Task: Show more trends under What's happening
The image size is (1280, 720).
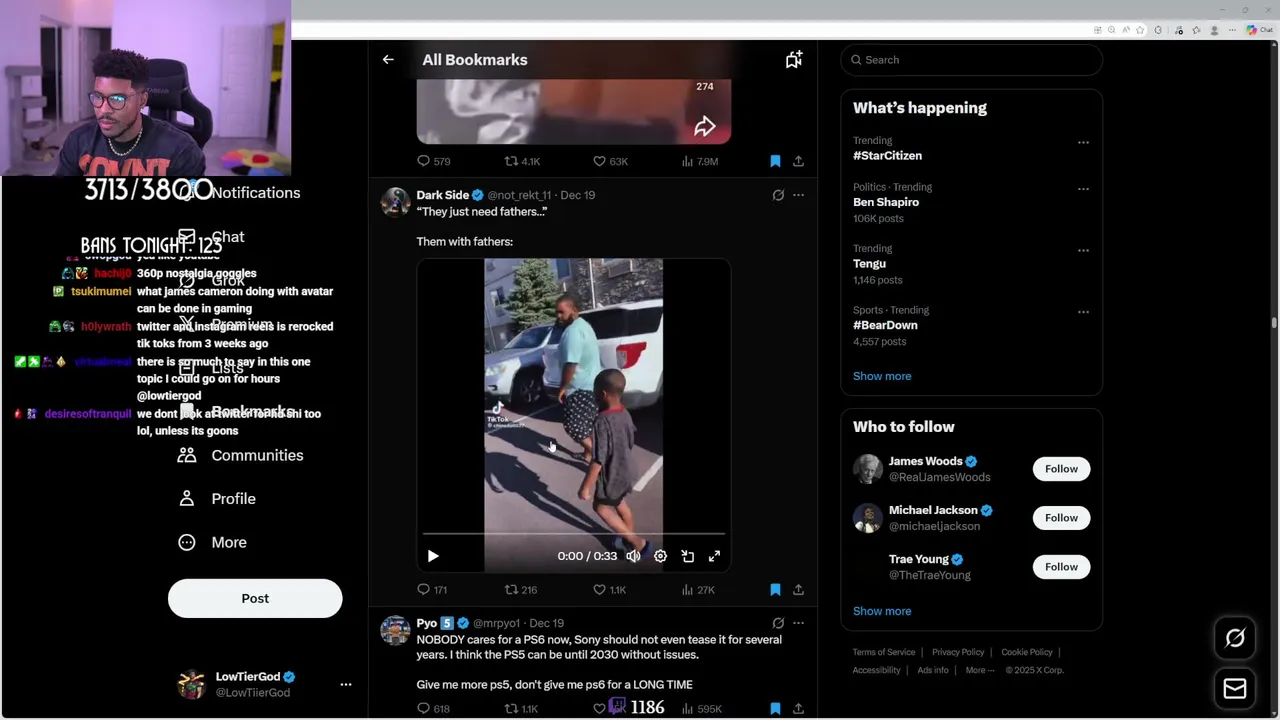Action: [x=882, y=376]
